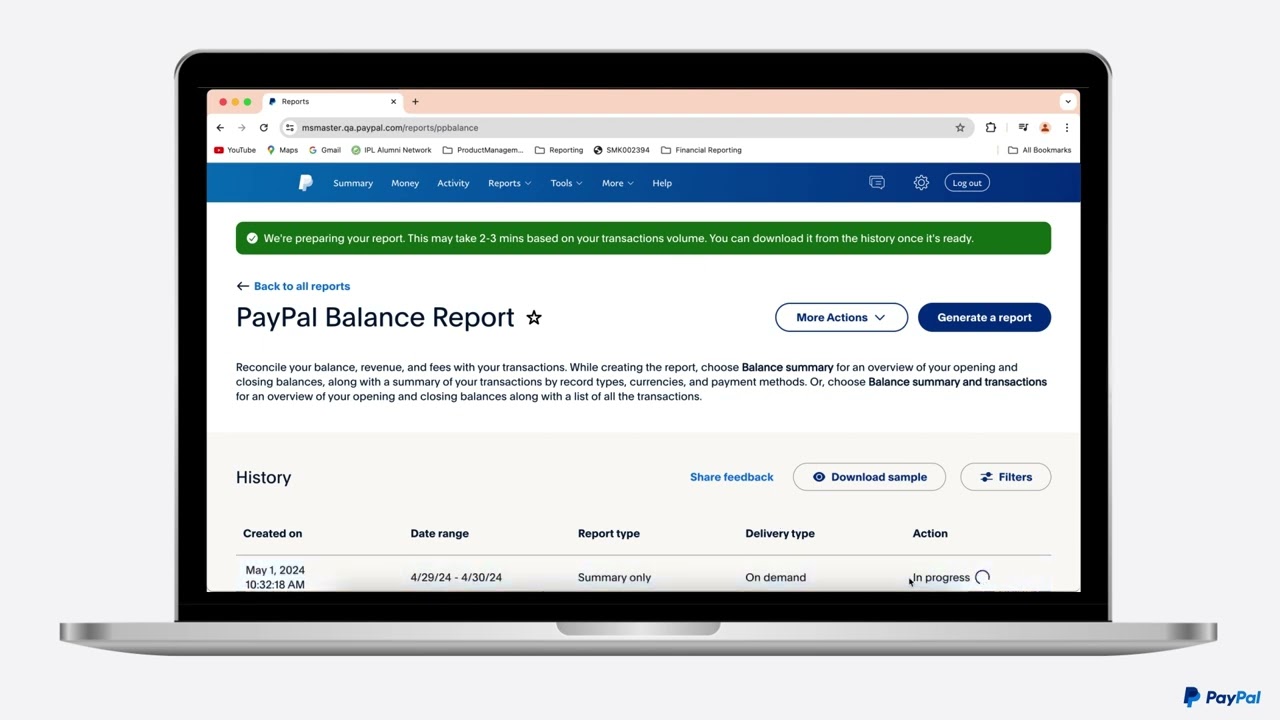Expand the Tools menu
This screenshot has height=720, width=1280.
[x=566, y=183]
